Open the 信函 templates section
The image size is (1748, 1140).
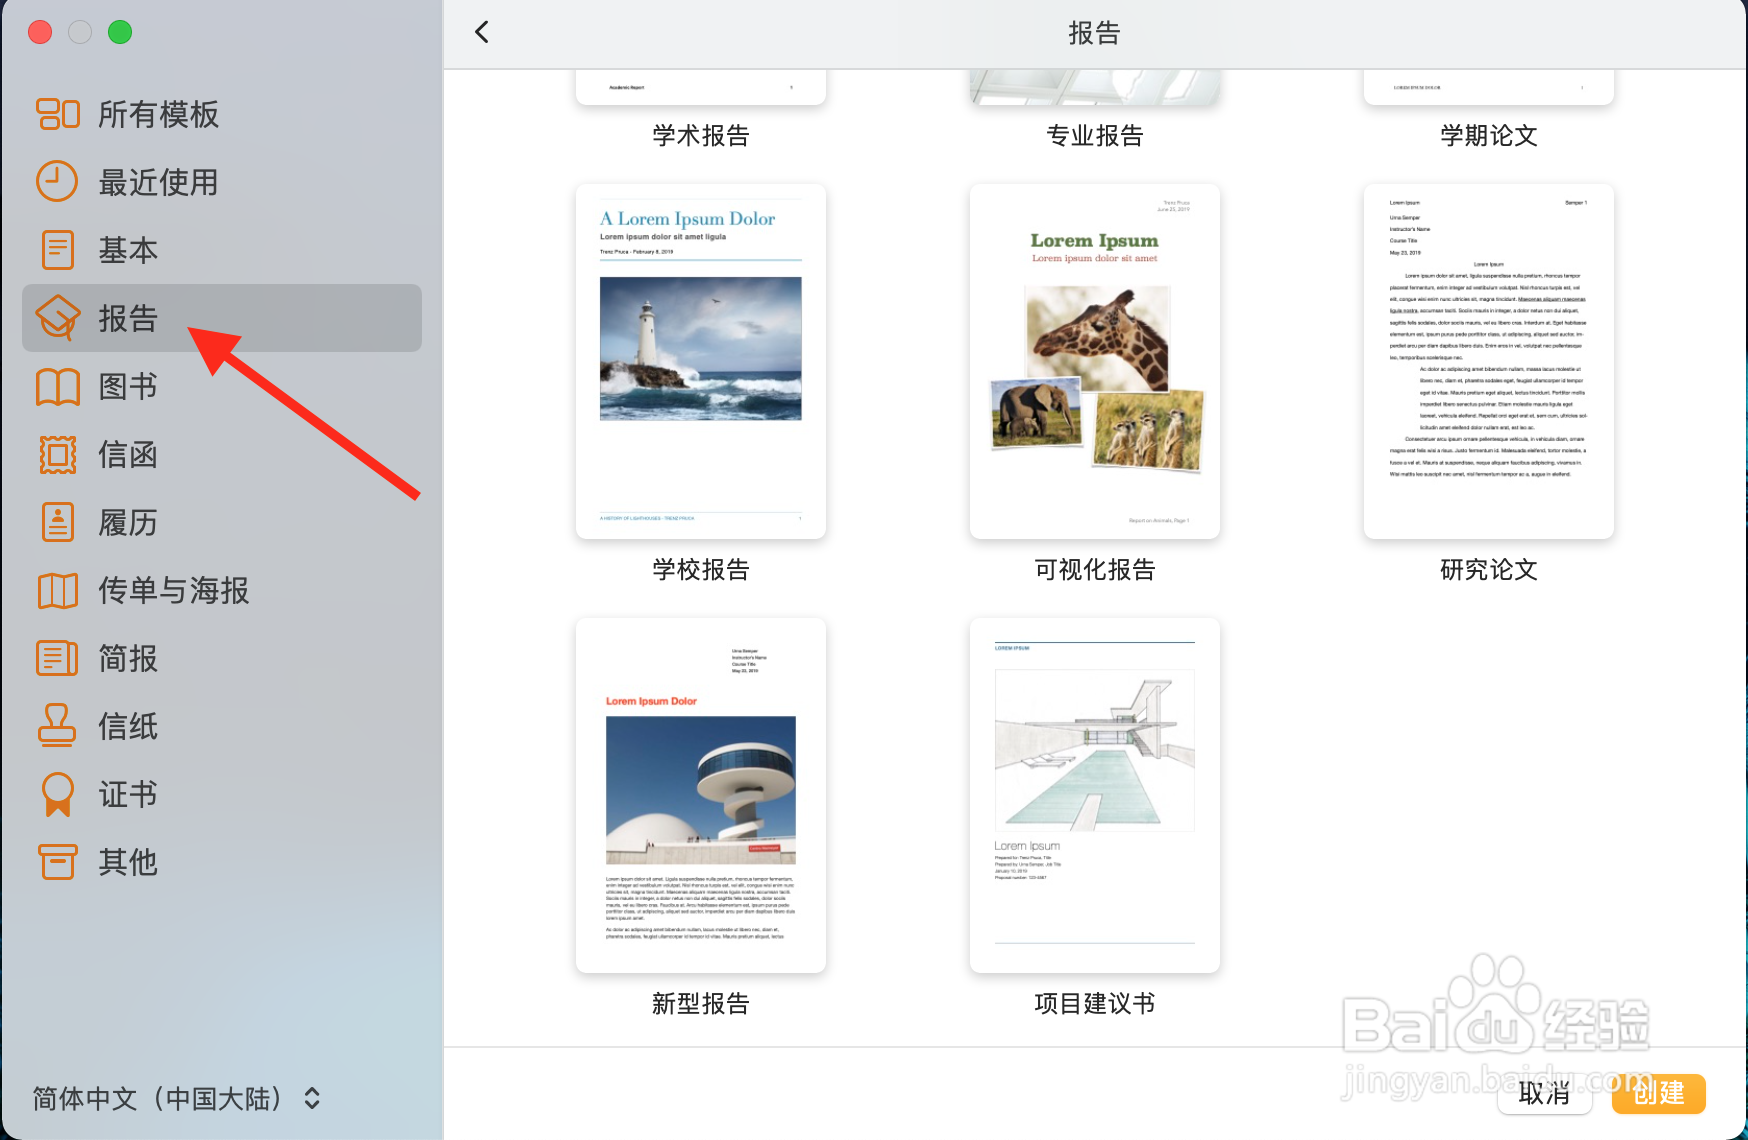tap(57, 454)
